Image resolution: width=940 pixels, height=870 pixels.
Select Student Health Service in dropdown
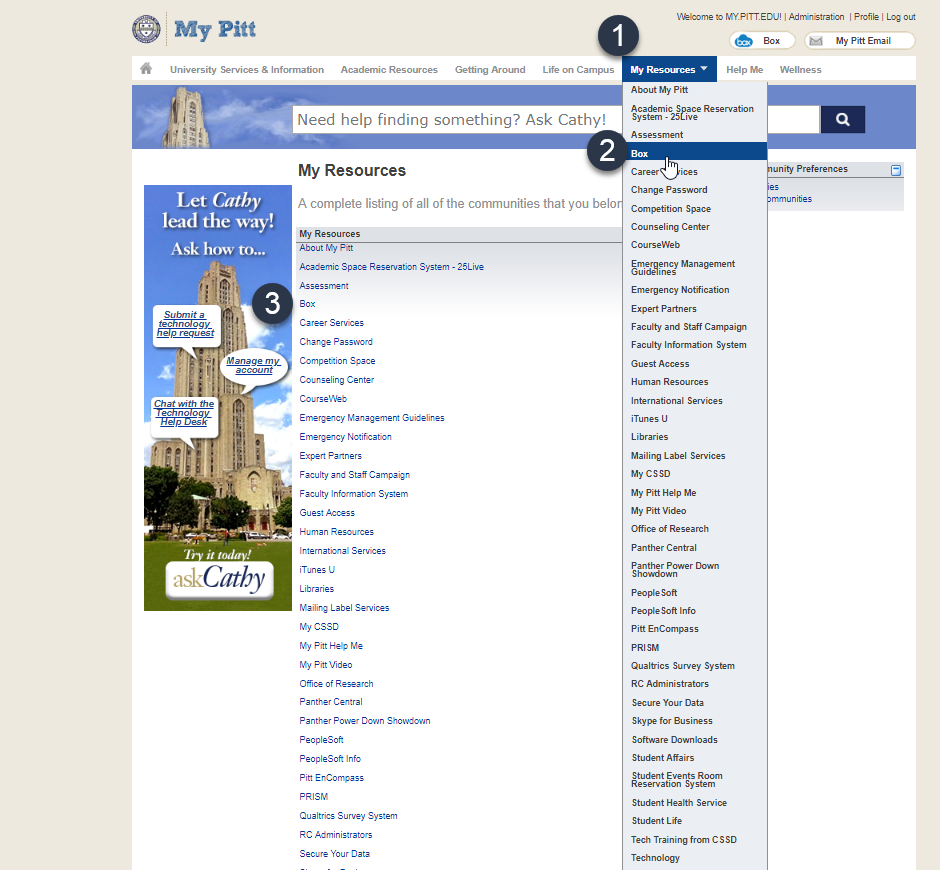pos(679,802)
